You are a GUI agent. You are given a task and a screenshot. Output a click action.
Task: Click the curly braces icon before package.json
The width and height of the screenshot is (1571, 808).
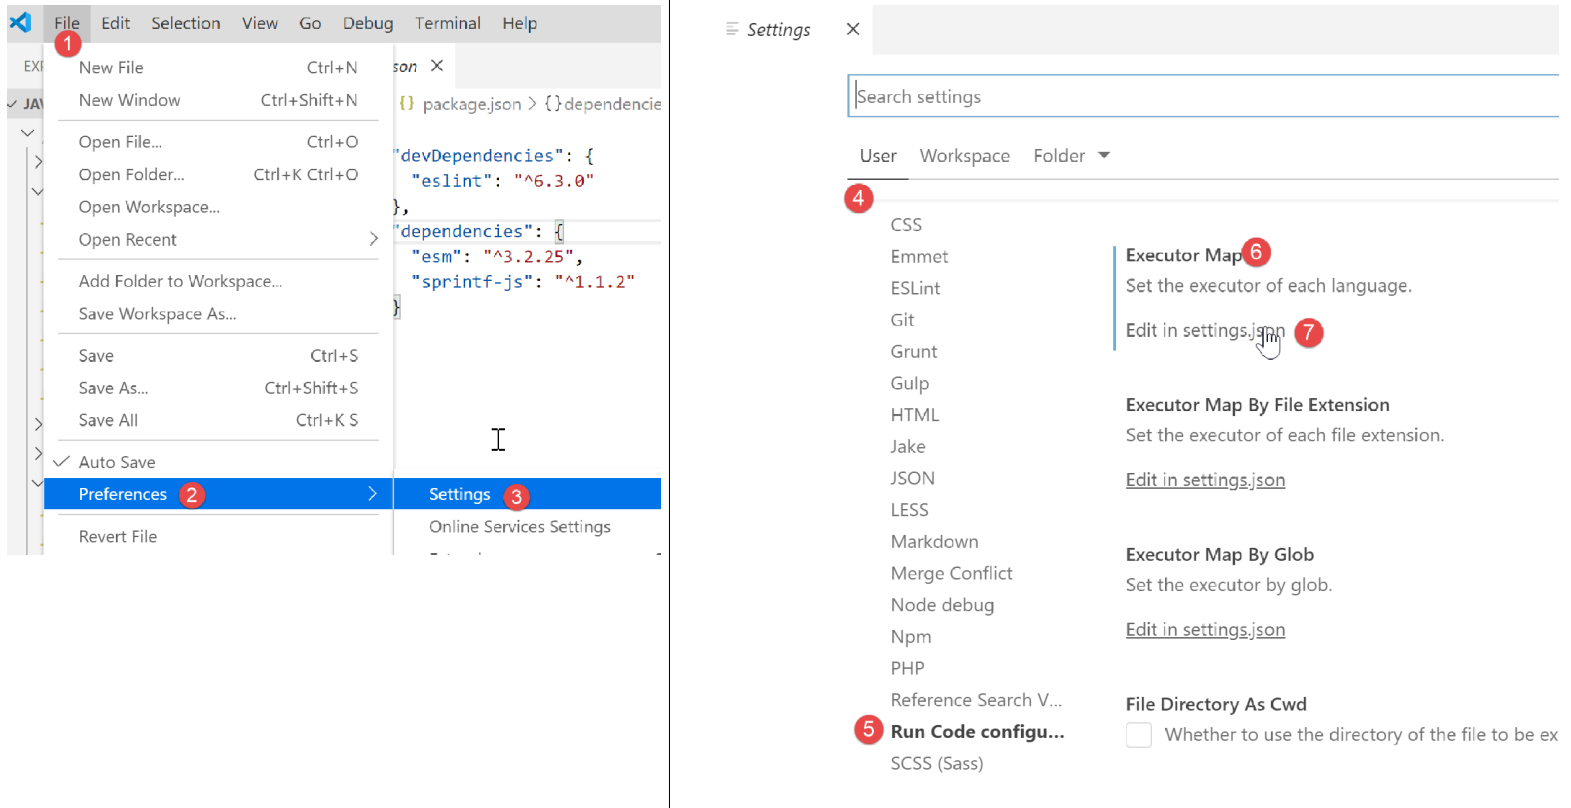click(x=407, y=104)
